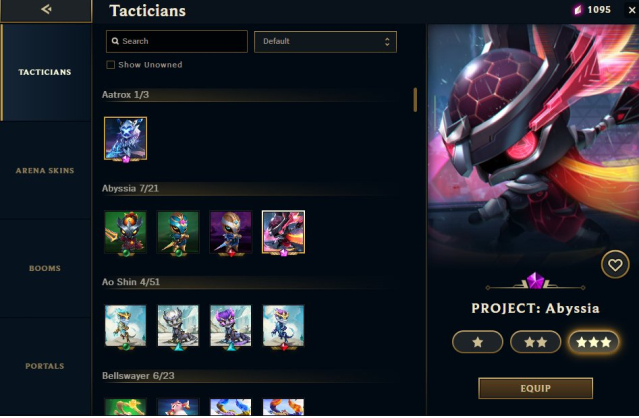
Task: Go to the Portals tab
Action: [45, 366]
